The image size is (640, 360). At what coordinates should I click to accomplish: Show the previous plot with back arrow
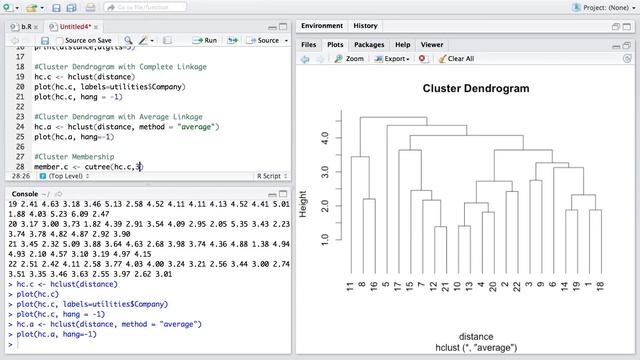305,59
